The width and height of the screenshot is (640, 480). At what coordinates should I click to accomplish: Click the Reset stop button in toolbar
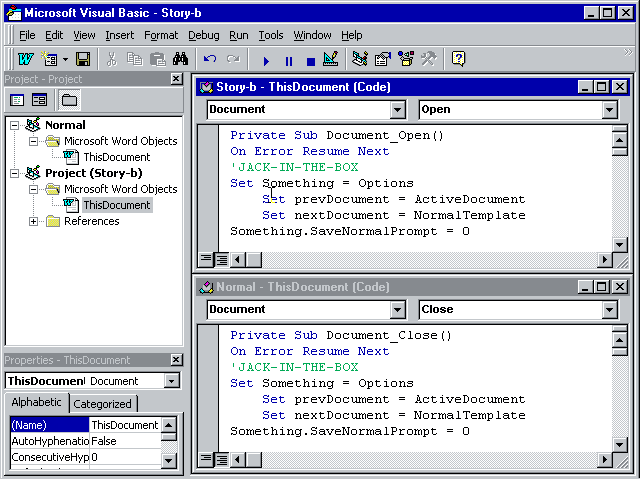click(310, 60)
